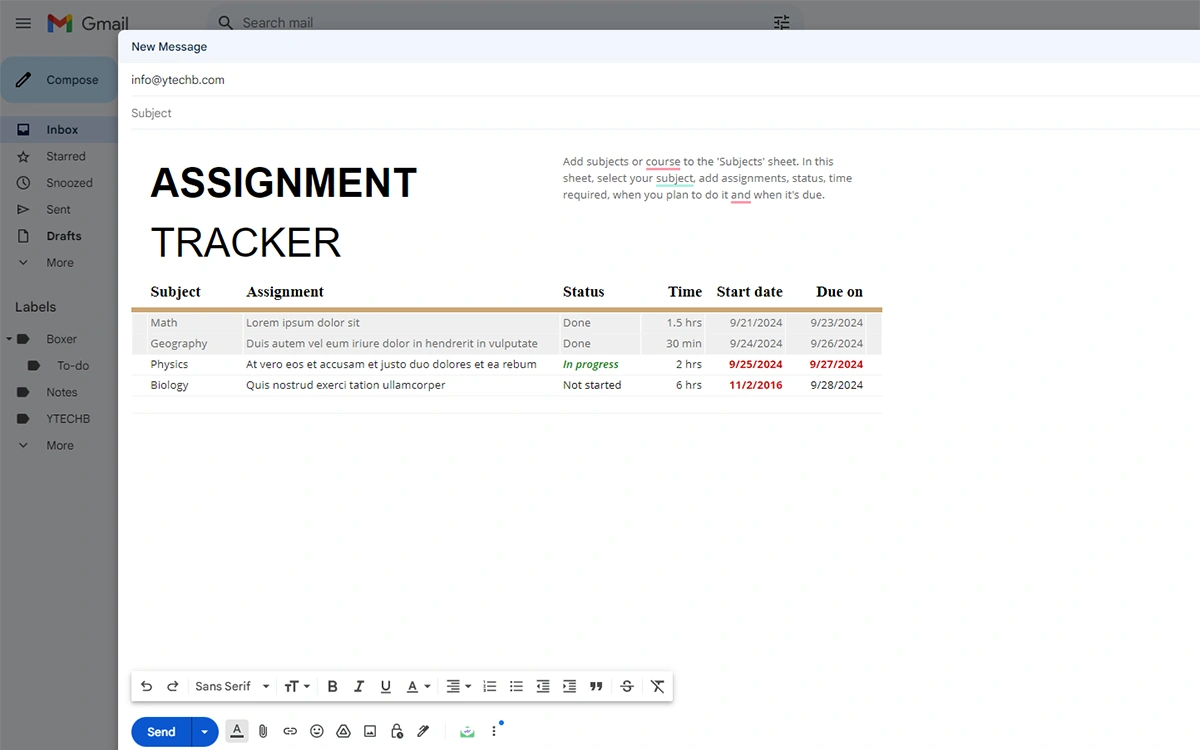Open the Sans Serif font dropdown
1200x750 pixels.
pos(232,686)
